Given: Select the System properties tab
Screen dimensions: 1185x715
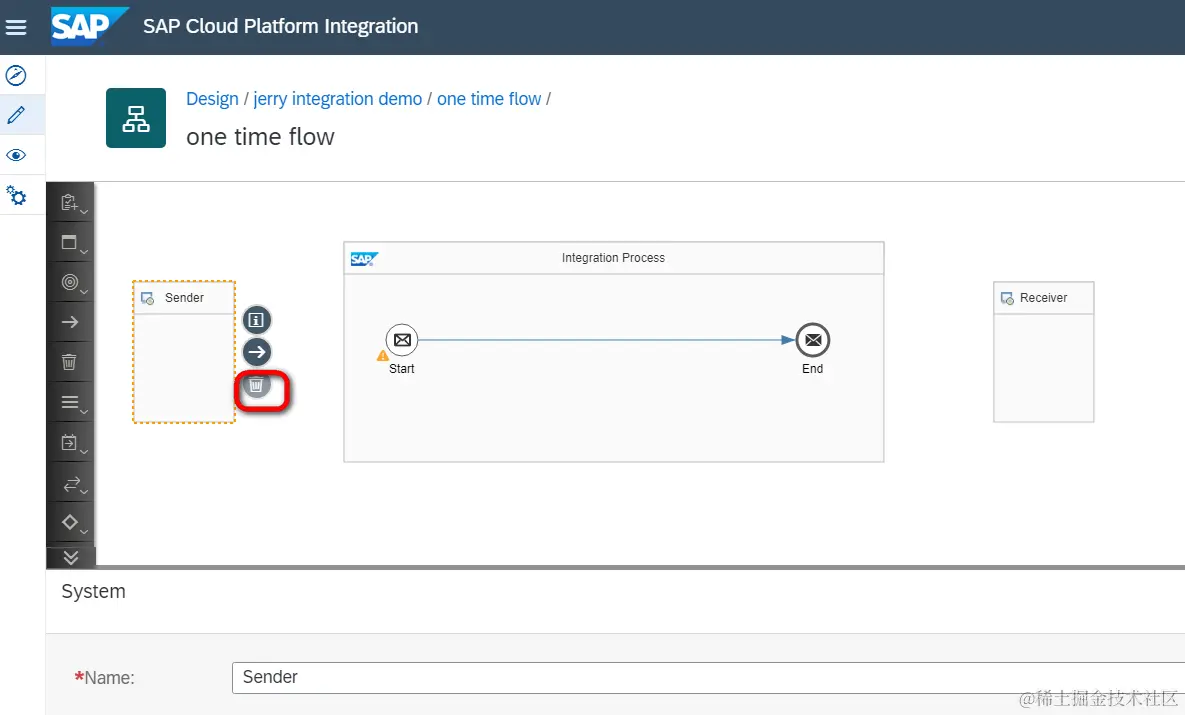Looking at the screenshot, I should click(x=94, y=591).
